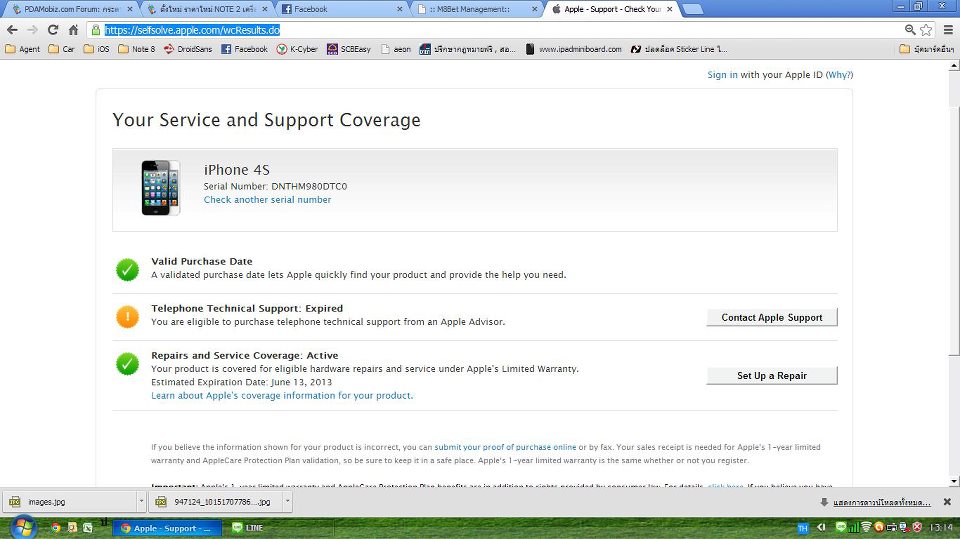Click the iPhone 4S product image
Viewport: 960px width, 539px height.
click(x=161, y=187)
